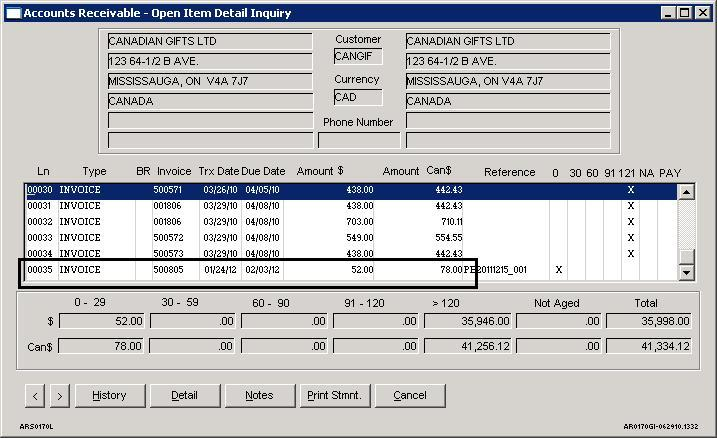The height and width of the screenshot is (438, 717).
Task: Close the Accounts Receivable window
Action: (x=702, y=13)
